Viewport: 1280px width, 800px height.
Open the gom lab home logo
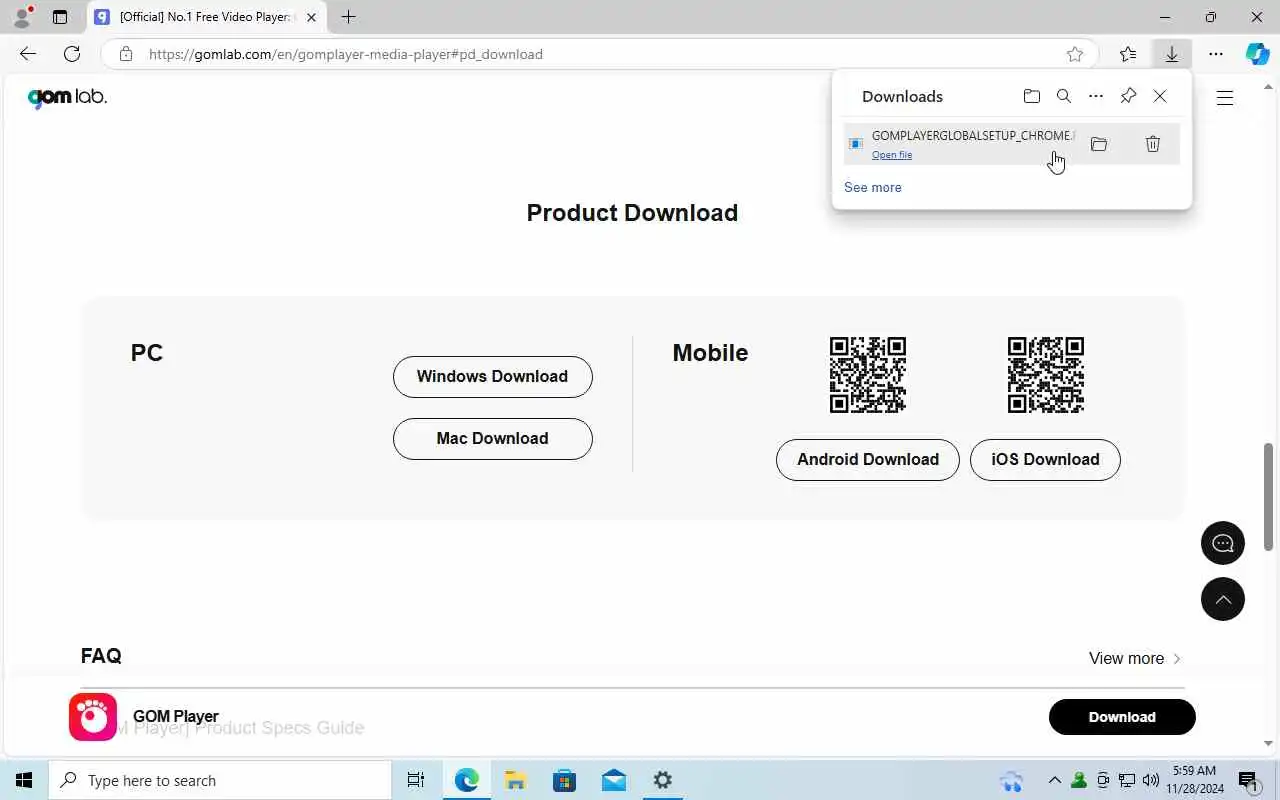67,97
